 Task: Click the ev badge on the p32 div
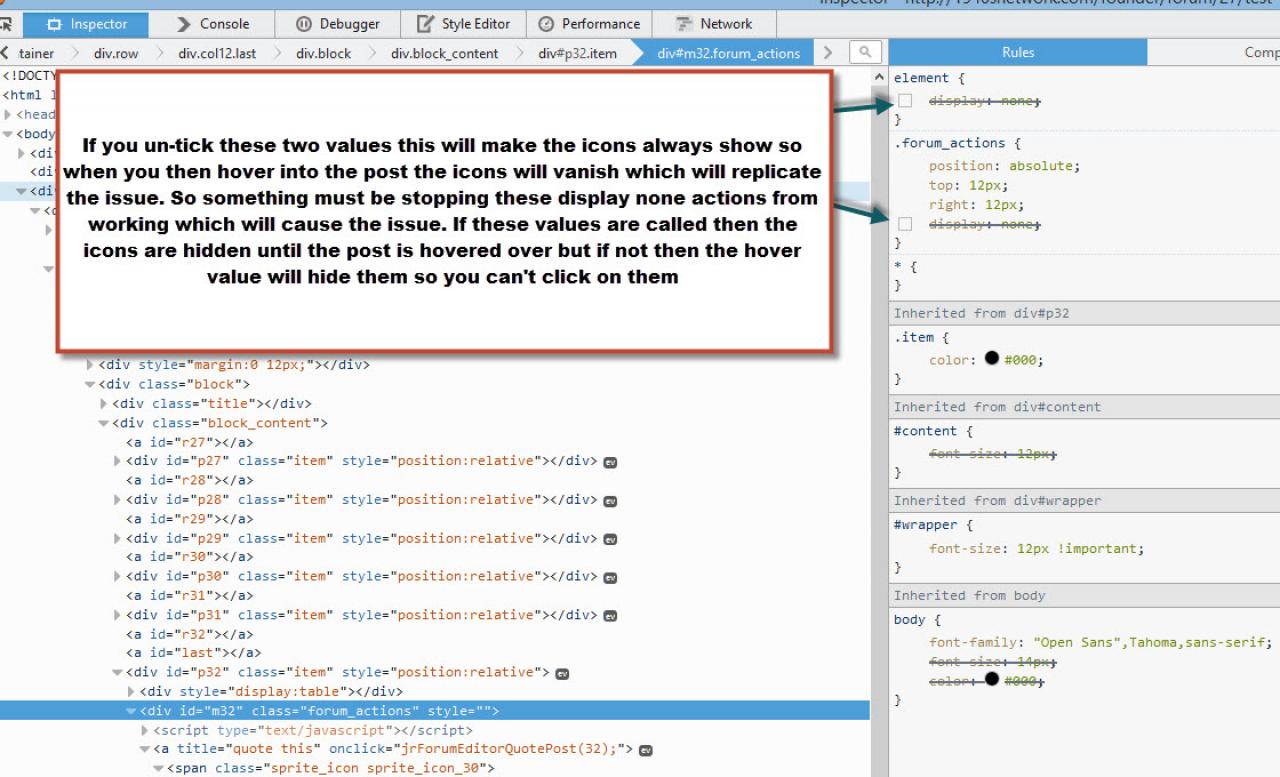click(562, 673)
